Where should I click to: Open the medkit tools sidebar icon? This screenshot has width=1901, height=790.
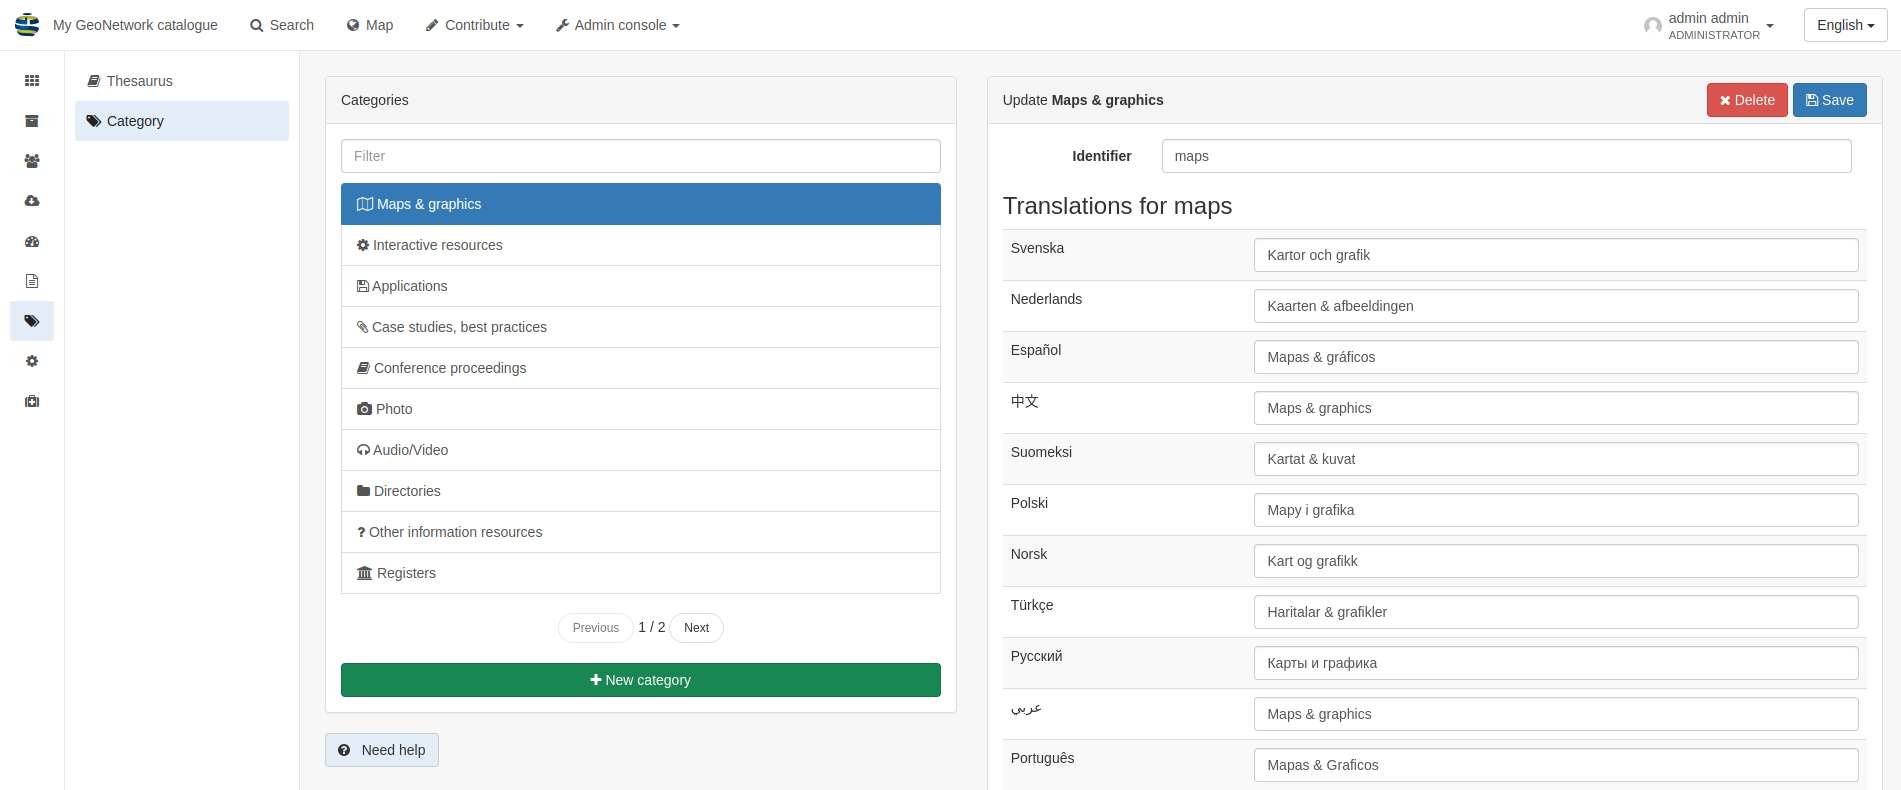(32, 401)
